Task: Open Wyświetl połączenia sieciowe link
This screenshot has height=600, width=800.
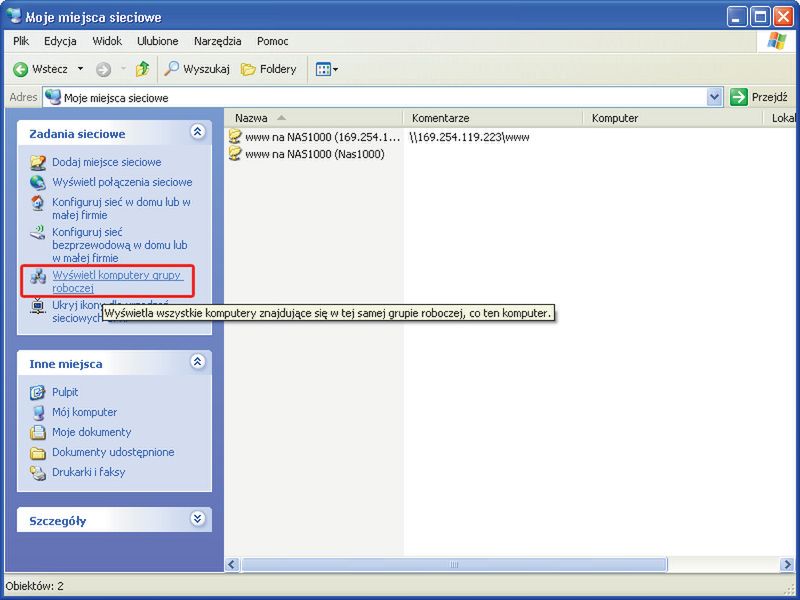Action: 122,182
